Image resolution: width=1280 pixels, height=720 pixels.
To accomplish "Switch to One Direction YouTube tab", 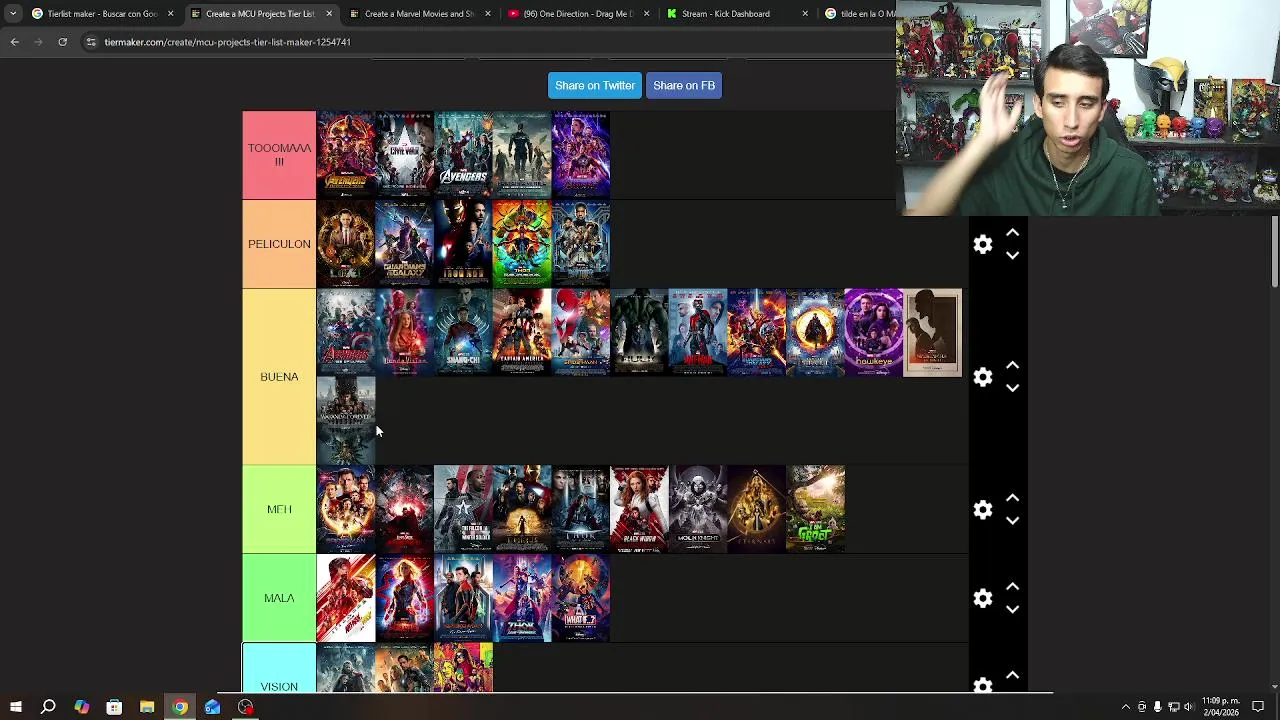I will [578, 14].
